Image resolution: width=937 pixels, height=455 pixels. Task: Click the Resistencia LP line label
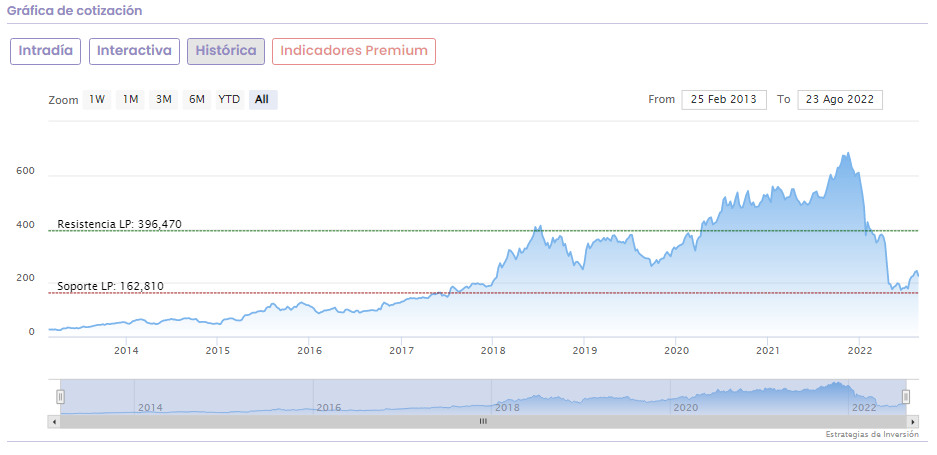click(x=119, y=224)
